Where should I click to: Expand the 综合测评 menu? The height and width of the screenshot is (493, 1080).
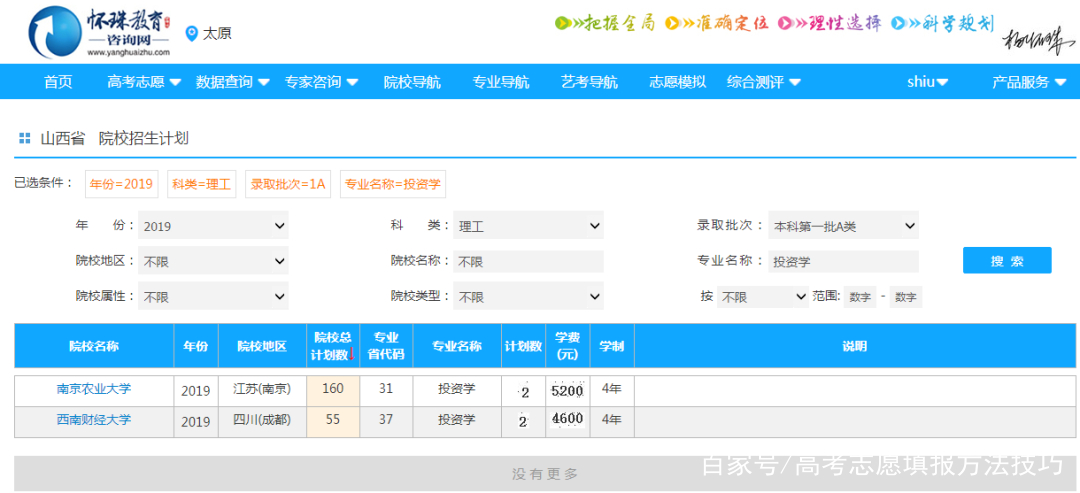click(764, 82)
